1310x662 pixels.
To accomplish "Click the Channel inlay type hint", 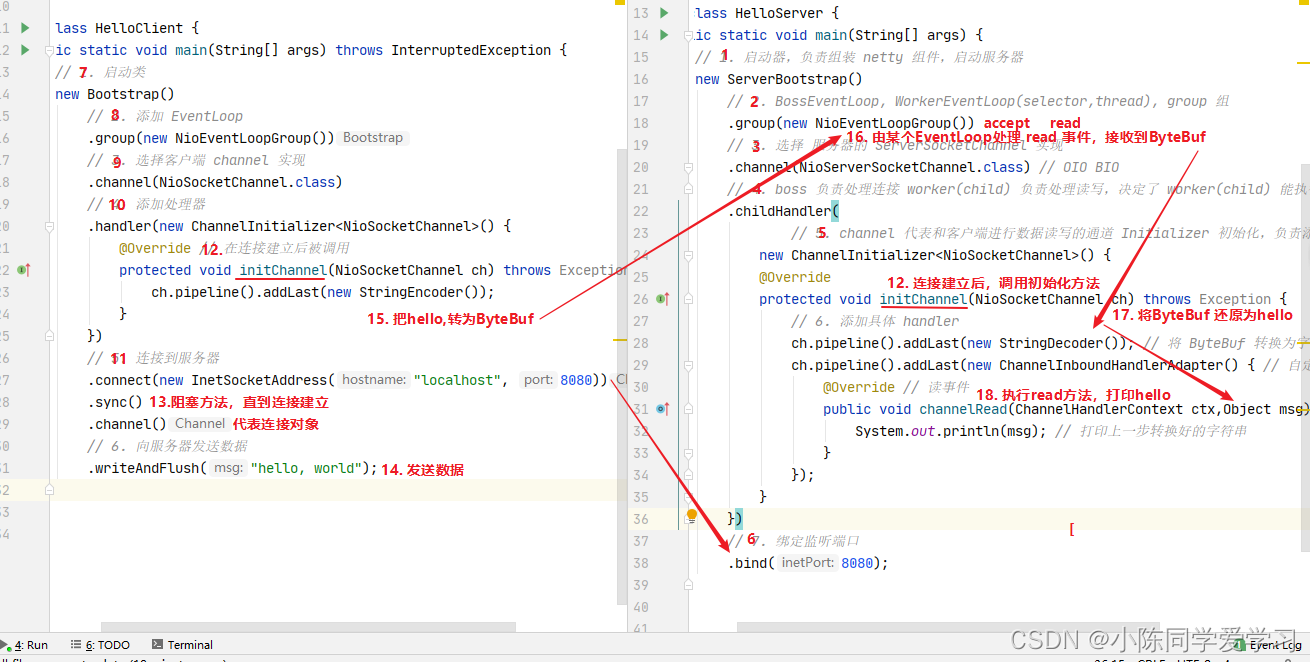I will (x=200, y=424).
